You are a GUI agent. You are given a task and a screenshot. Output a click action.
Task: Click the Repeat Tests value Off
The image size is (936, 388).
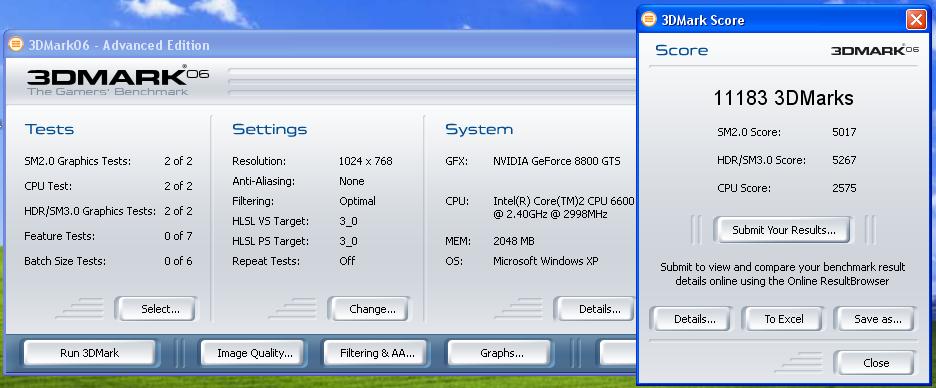(347, 261)
